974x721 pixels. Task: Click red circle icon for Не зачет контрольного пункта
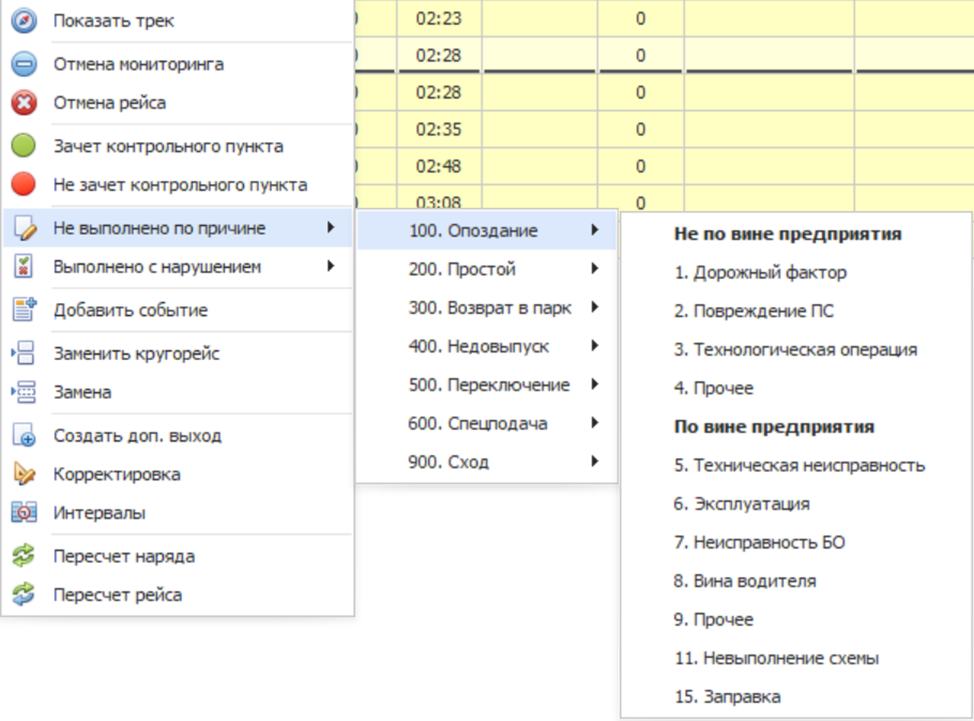24,185
